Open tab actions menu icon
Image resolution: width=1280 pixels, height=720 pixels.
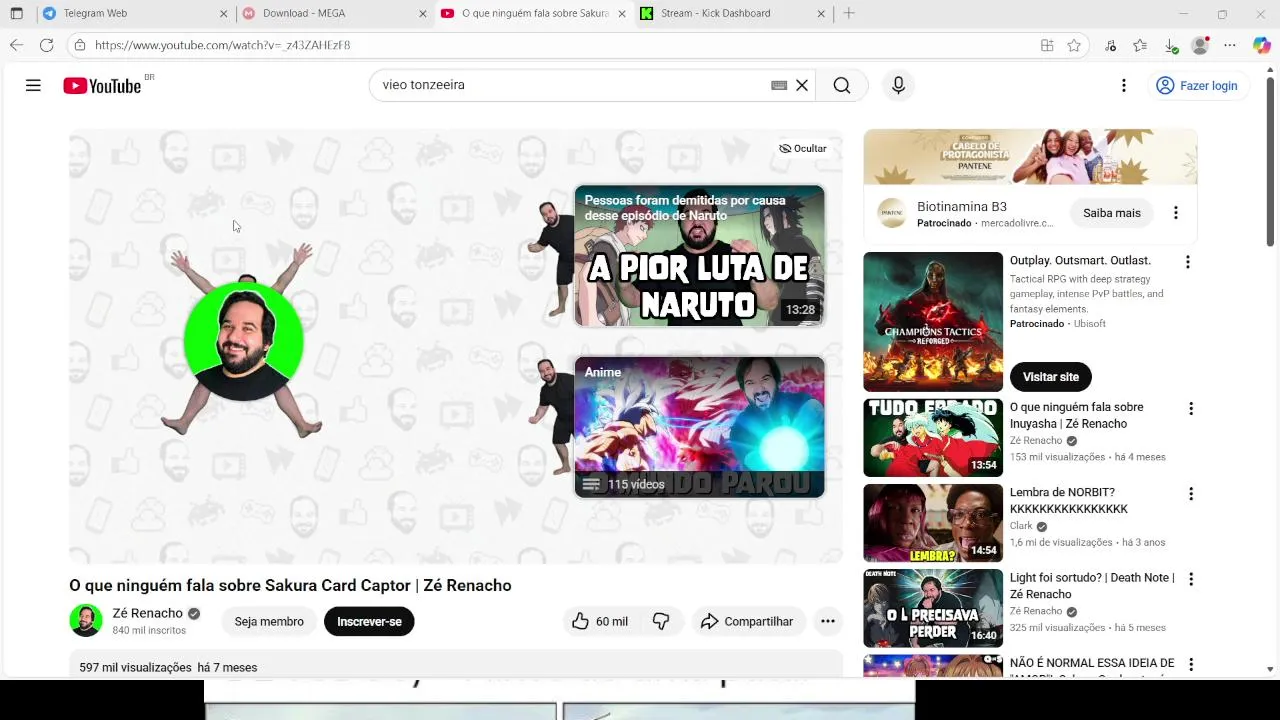16,13
